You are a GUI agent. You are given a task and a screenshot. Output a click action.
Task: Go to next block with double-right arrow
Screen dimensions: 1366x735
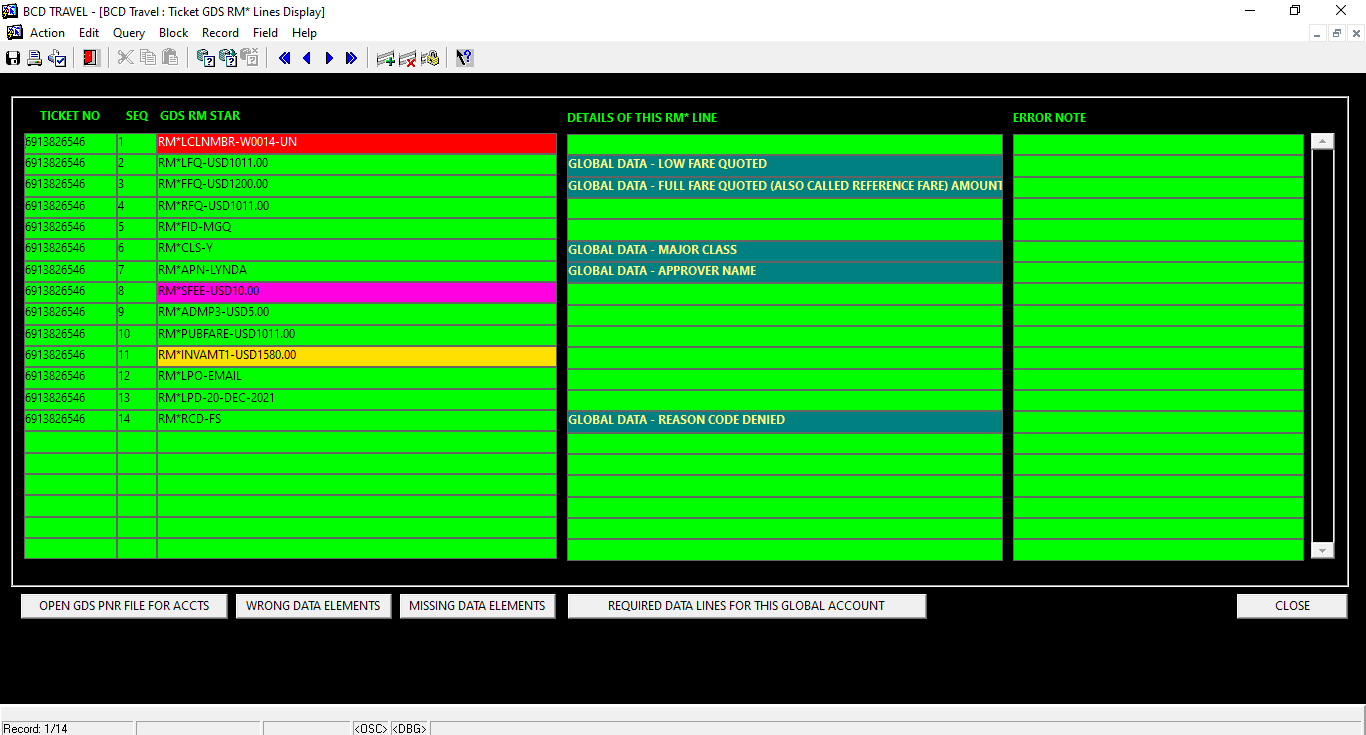tap(351, 58)
